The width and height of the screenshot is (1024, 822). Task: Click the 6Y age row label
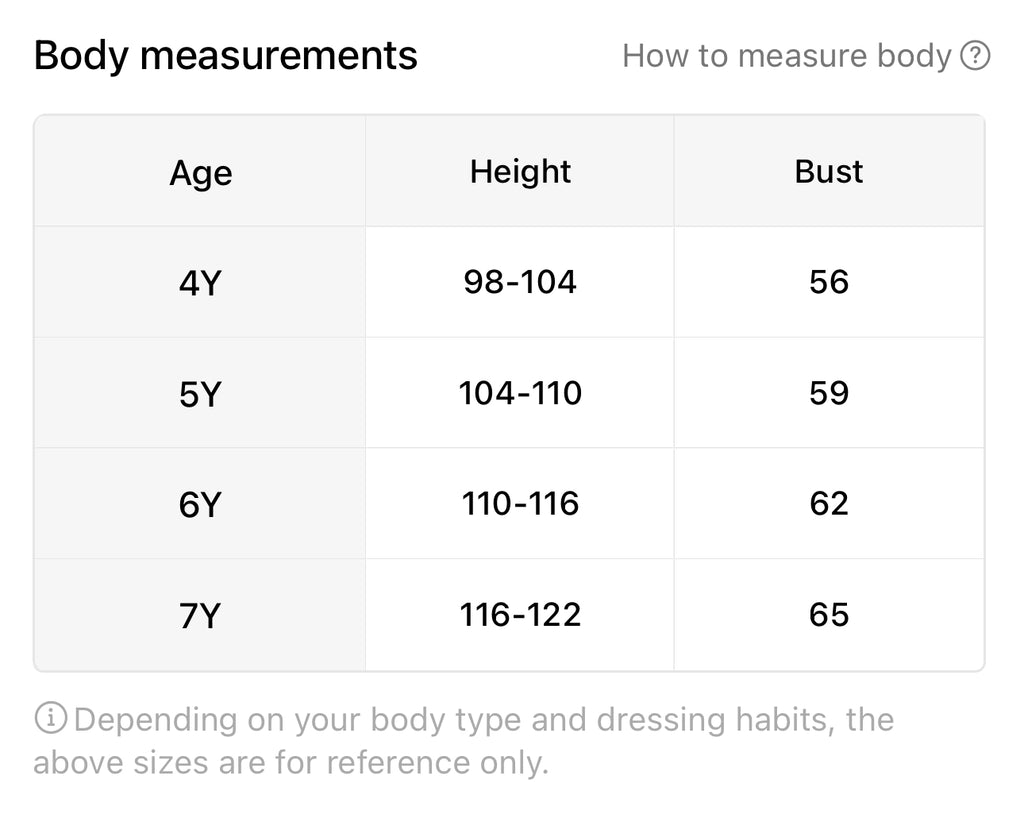coord(199,505)
